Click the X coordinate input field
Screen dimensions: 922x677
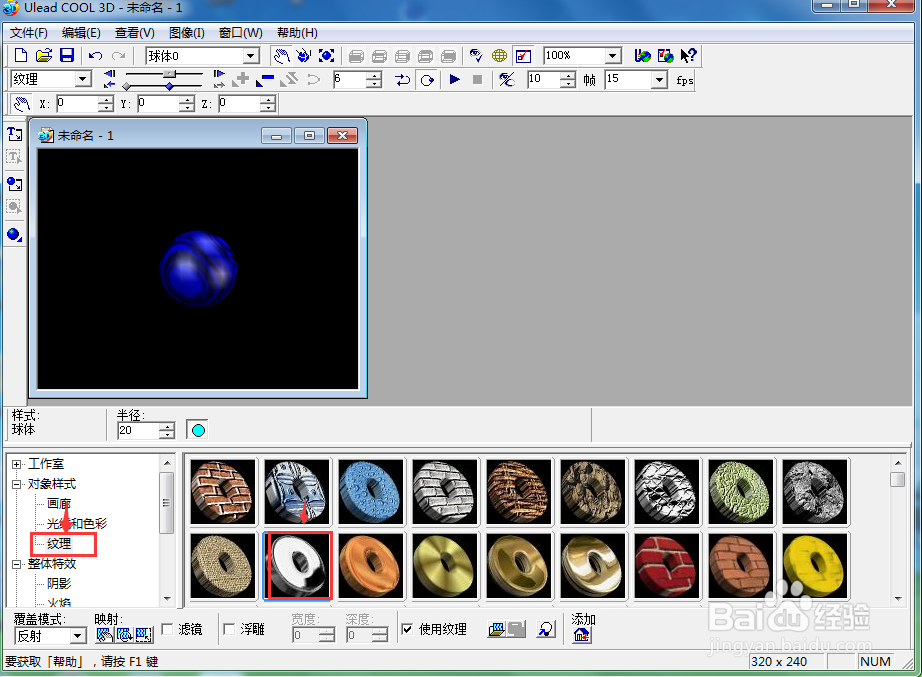[x=78, y=104]
